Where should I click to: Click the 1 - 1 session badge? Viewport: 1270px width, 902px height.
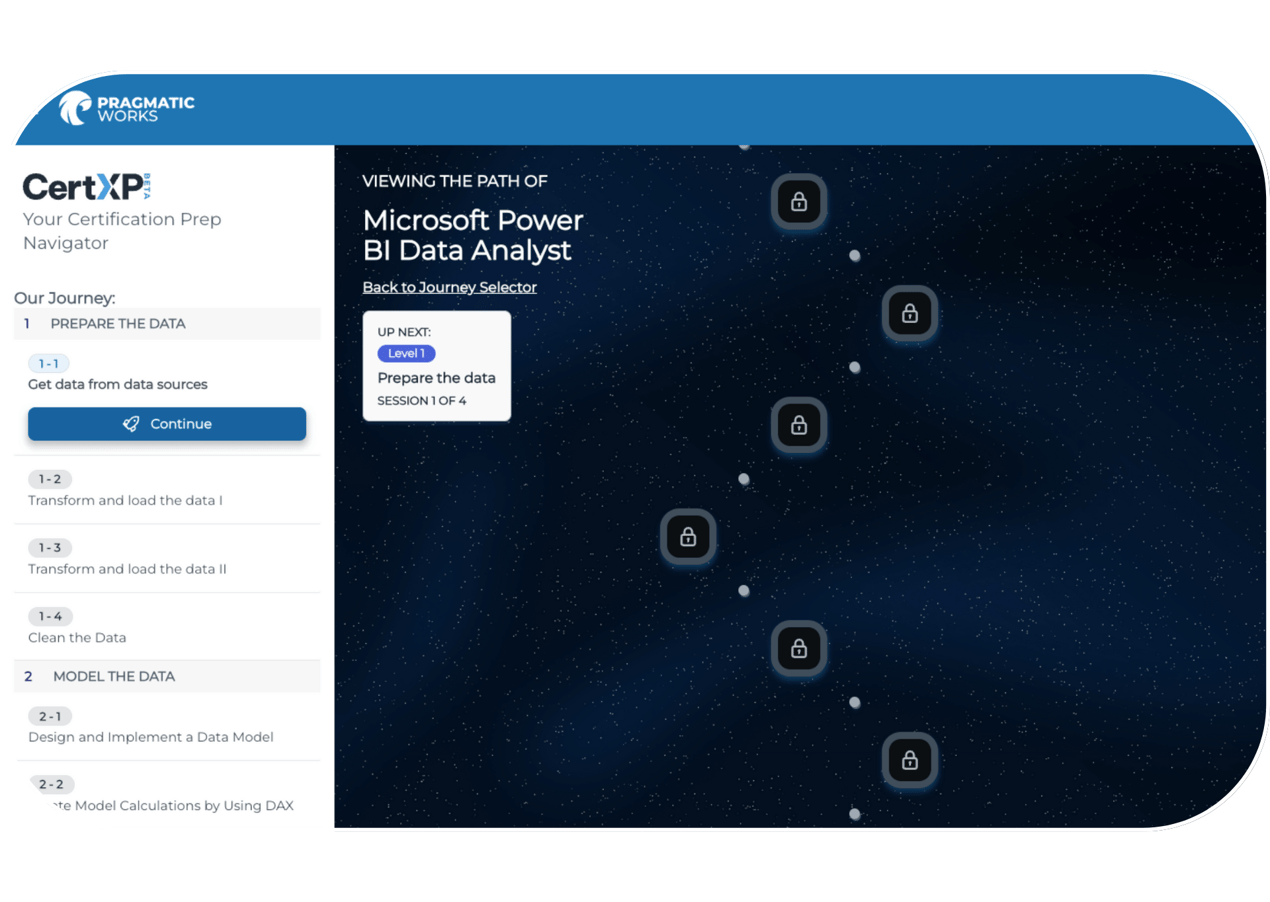click(49, 364)
